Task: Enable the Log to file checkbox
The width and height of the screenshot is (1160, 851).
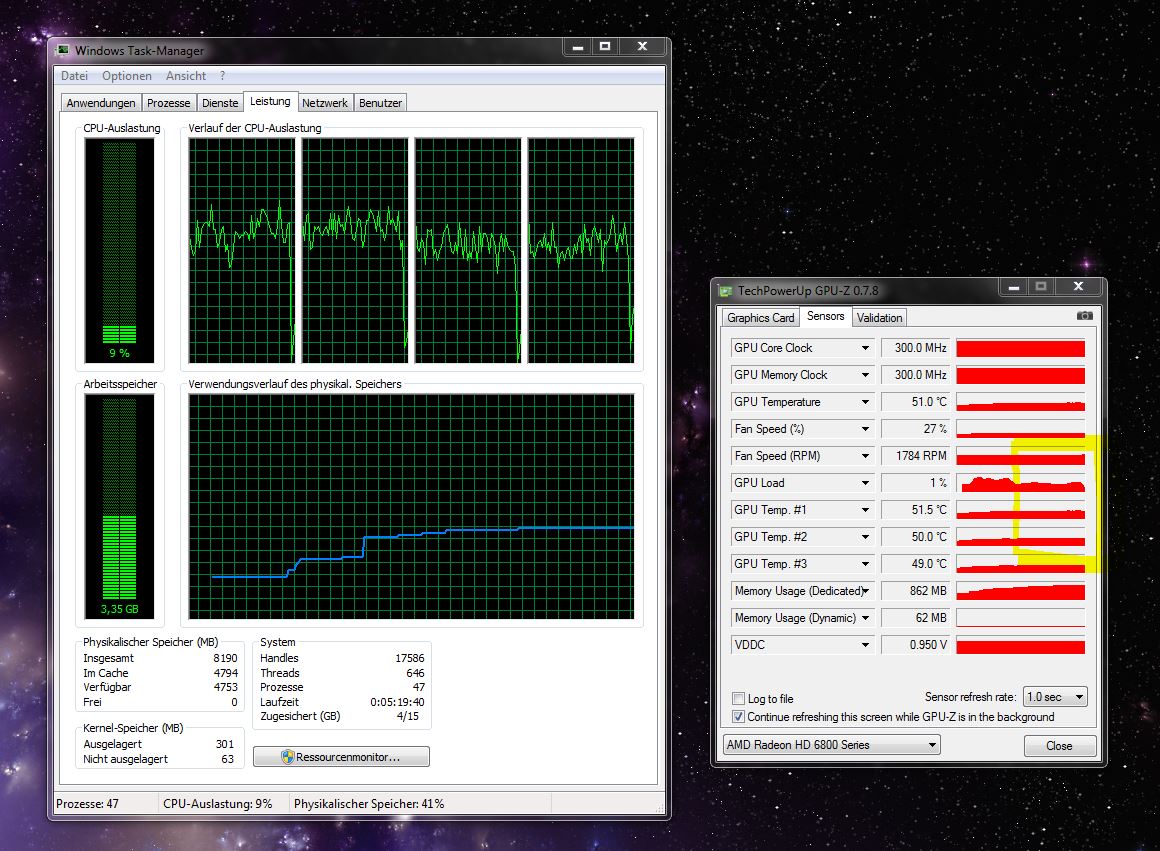Action: coord(738,699)
